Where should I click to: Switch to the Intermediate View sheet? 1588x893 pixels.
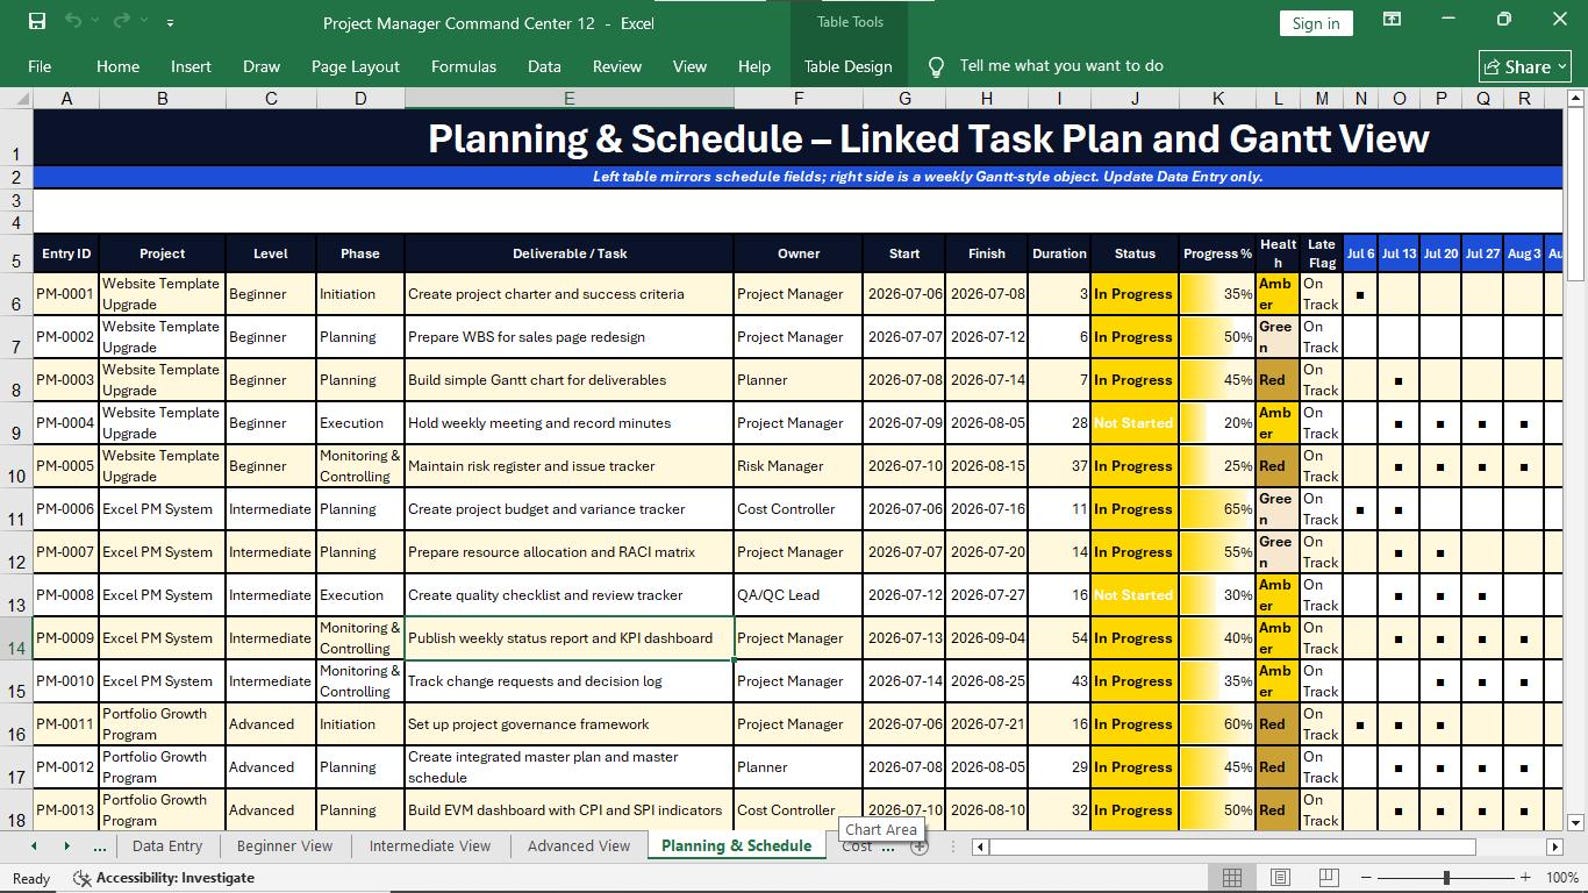pos(430,846)
